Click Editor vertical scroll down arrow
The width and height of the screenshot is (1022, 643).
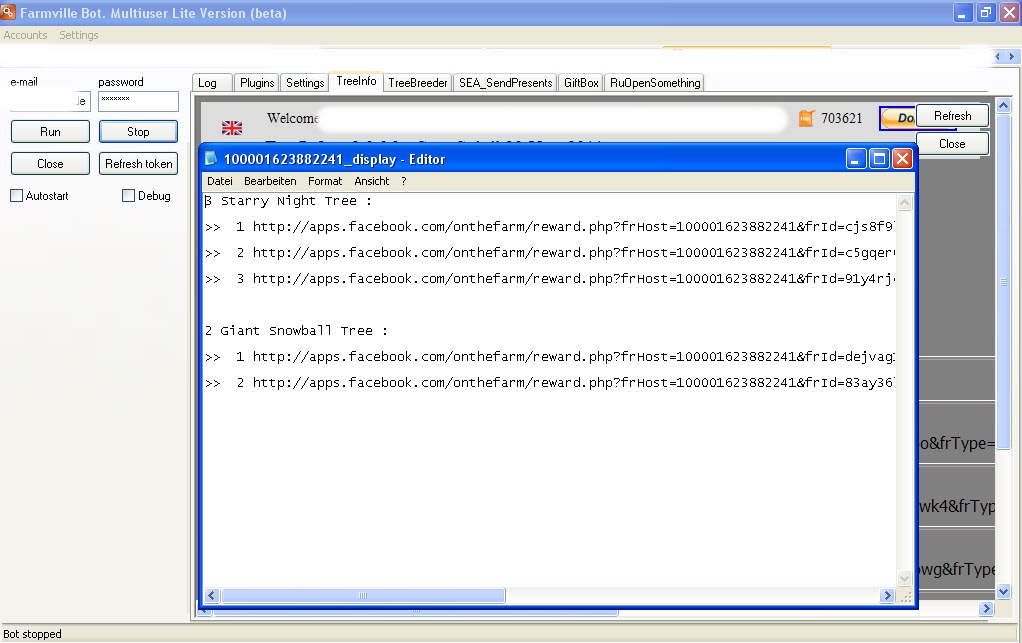click(904, 579)
